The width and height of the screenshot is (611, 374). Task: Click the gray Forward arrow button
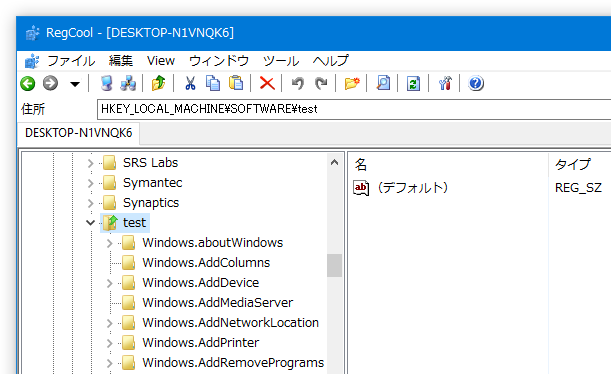tap(50, 83)
